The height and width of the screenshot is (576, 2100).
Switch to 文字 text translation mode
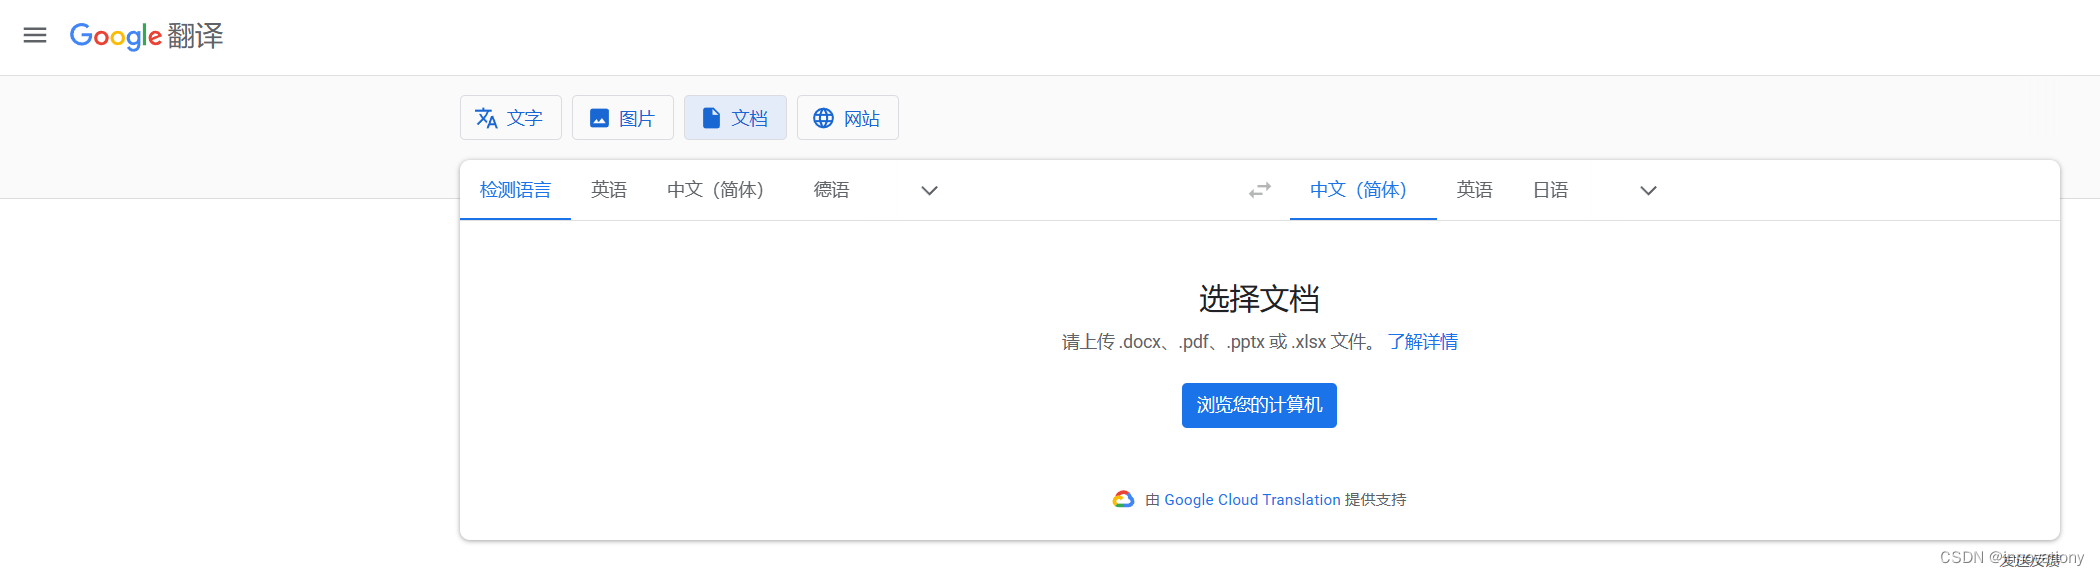pyautogui.click(x=510, y=118)
